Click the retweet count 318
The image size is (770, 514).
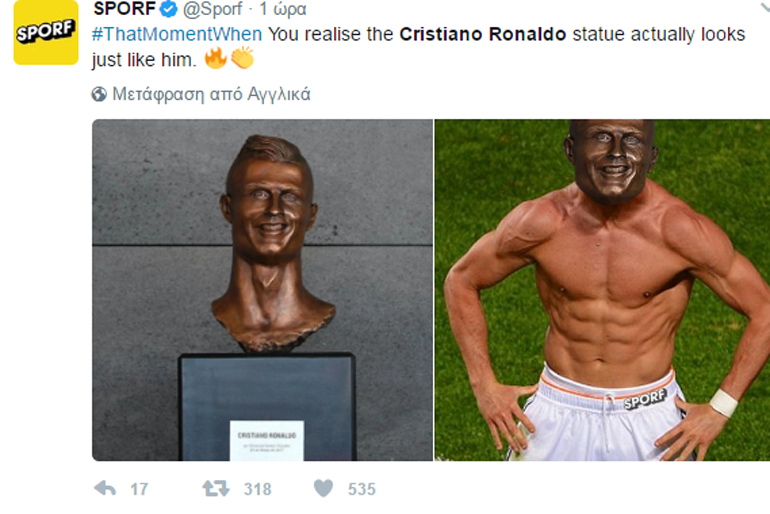(x=258, y=489)
